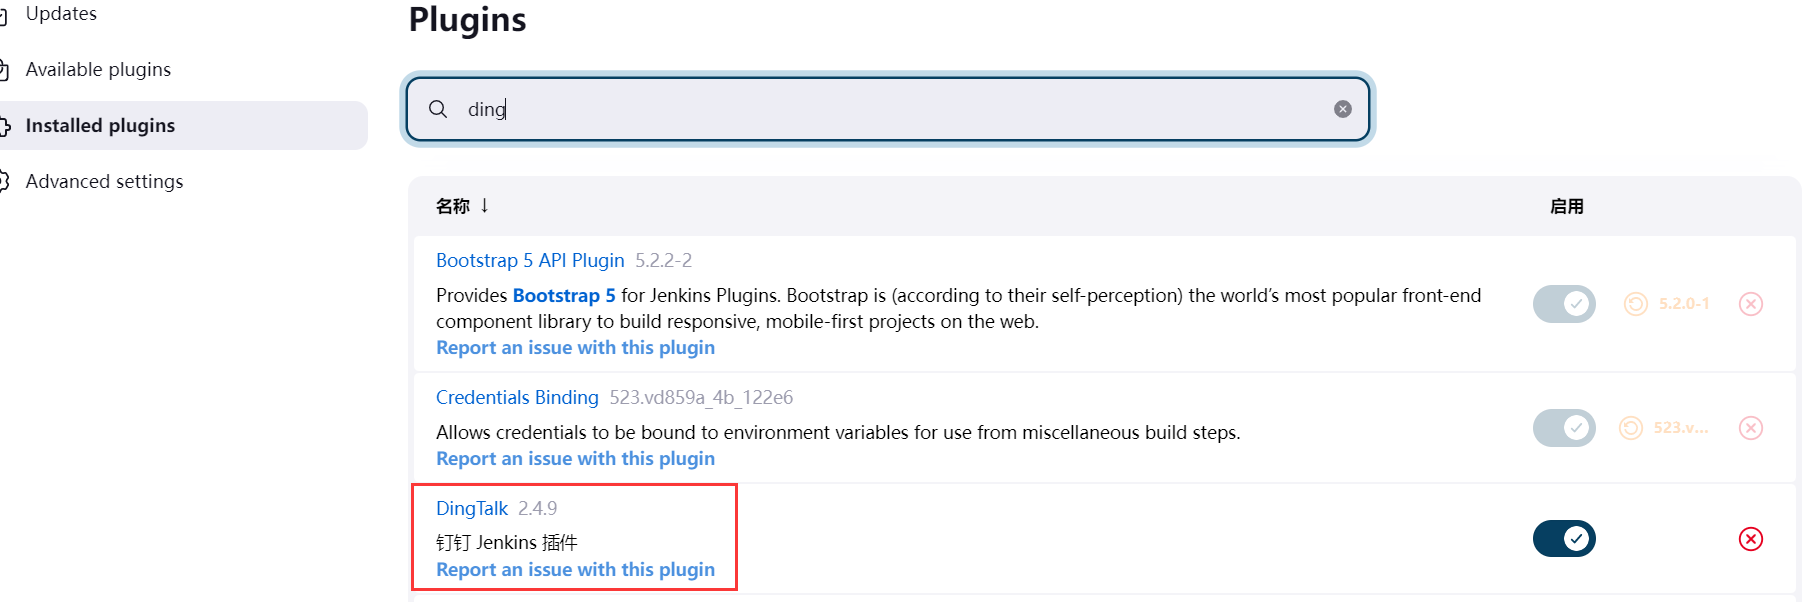Report an issue with Bootstrap 5 plugin
Screen dimensions: 1806x602
tap(575, 348)
